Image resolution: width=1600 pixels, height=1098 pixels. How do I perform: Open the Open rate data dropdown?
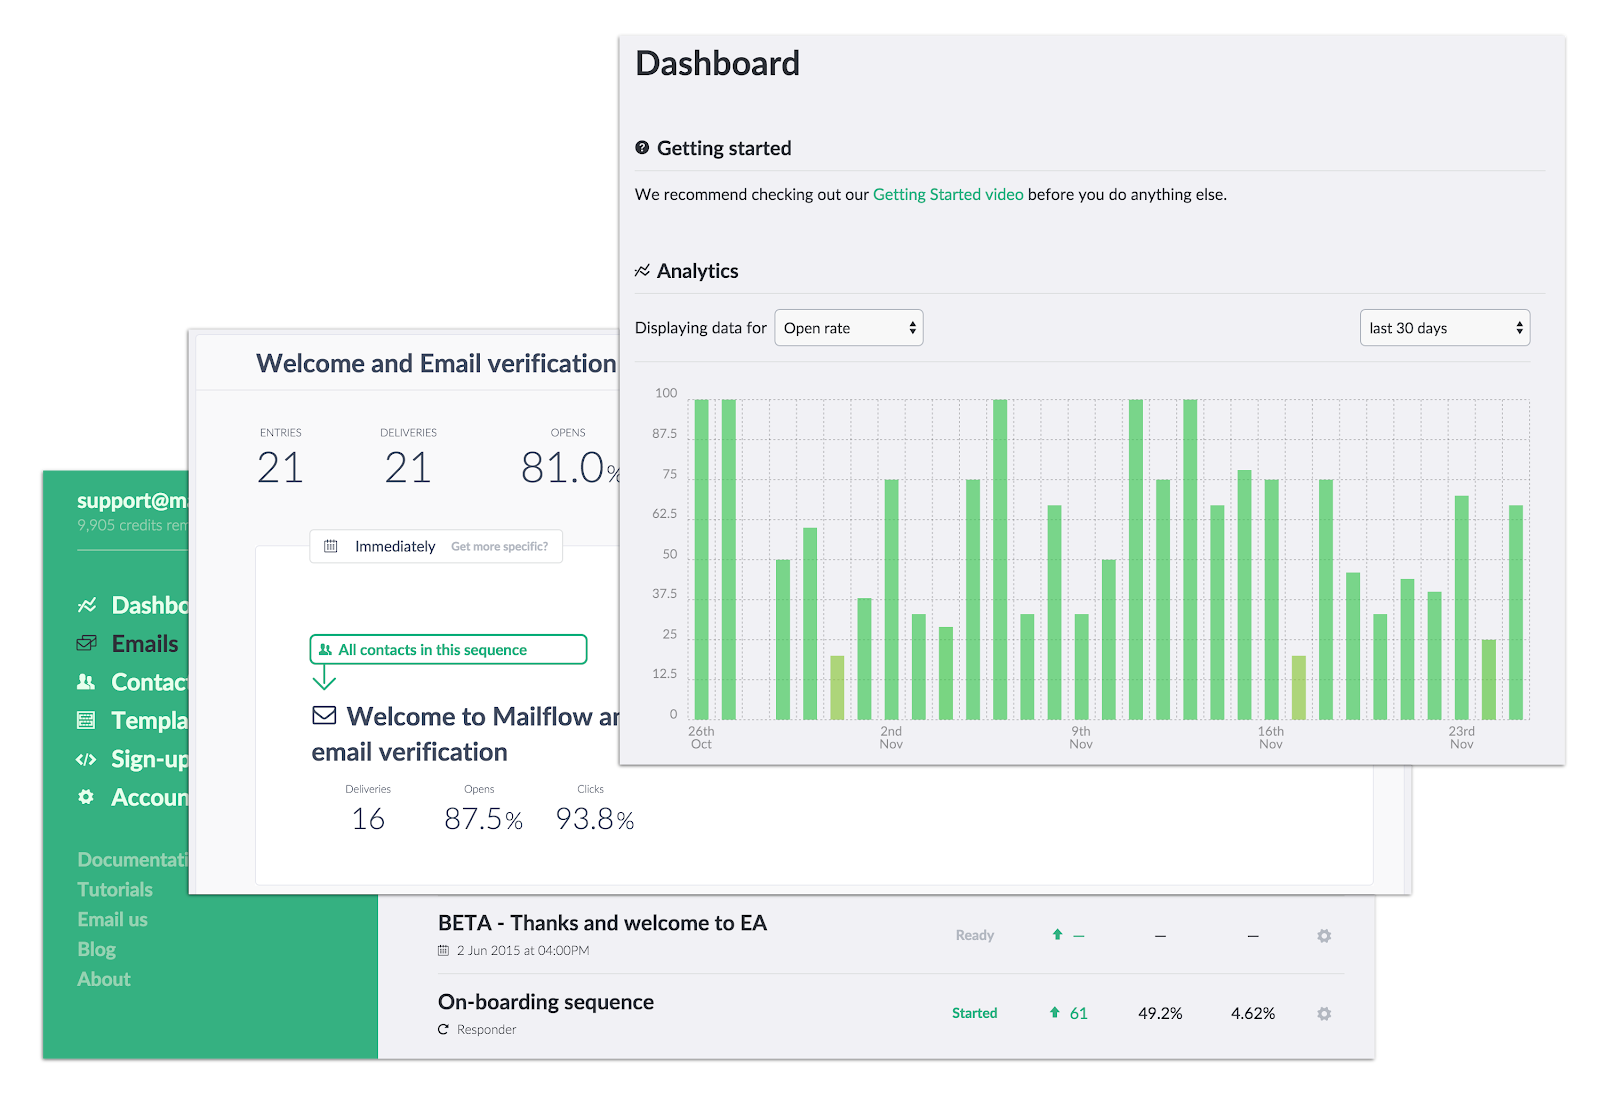tap(849, 328)
